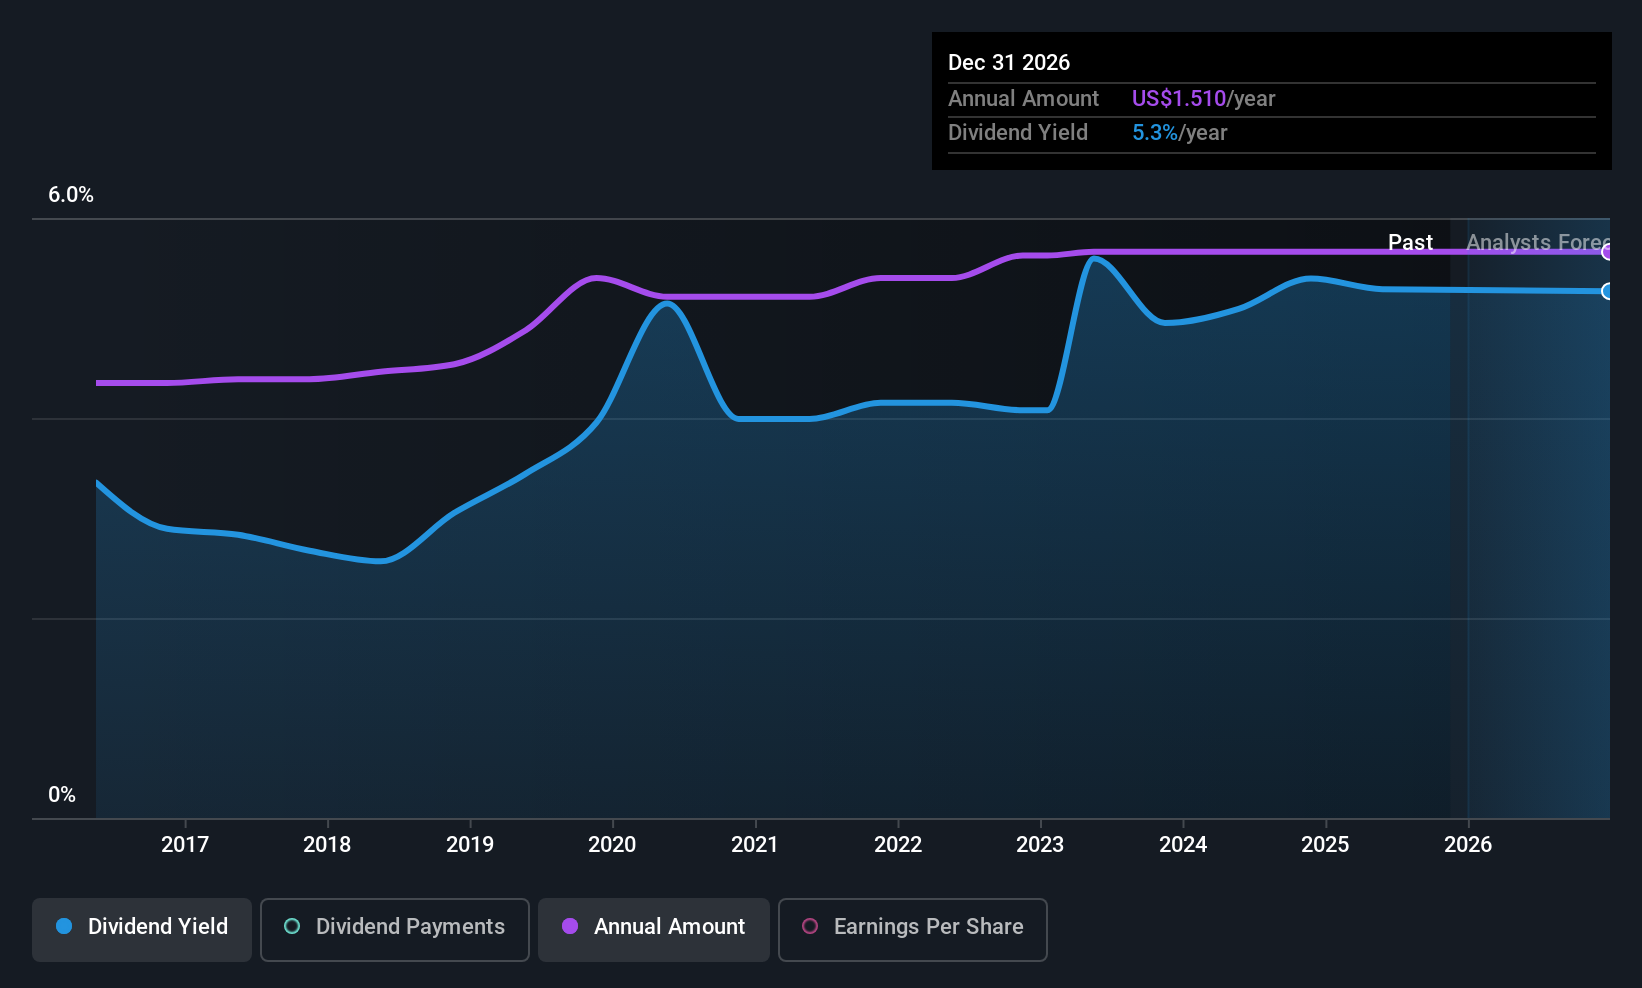Screen dimensions: 1642x988
Task: Click the 2017 x-axis year label
Action: (x=185, y=844)
